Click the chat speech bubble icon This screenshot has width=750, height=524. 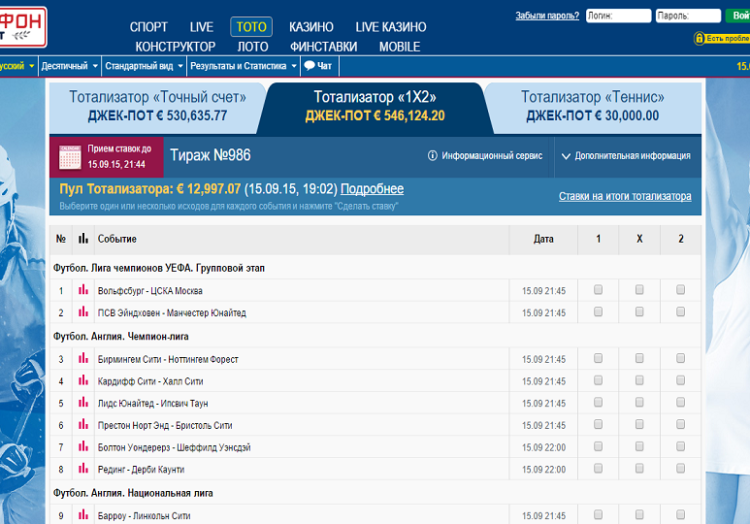309,66
